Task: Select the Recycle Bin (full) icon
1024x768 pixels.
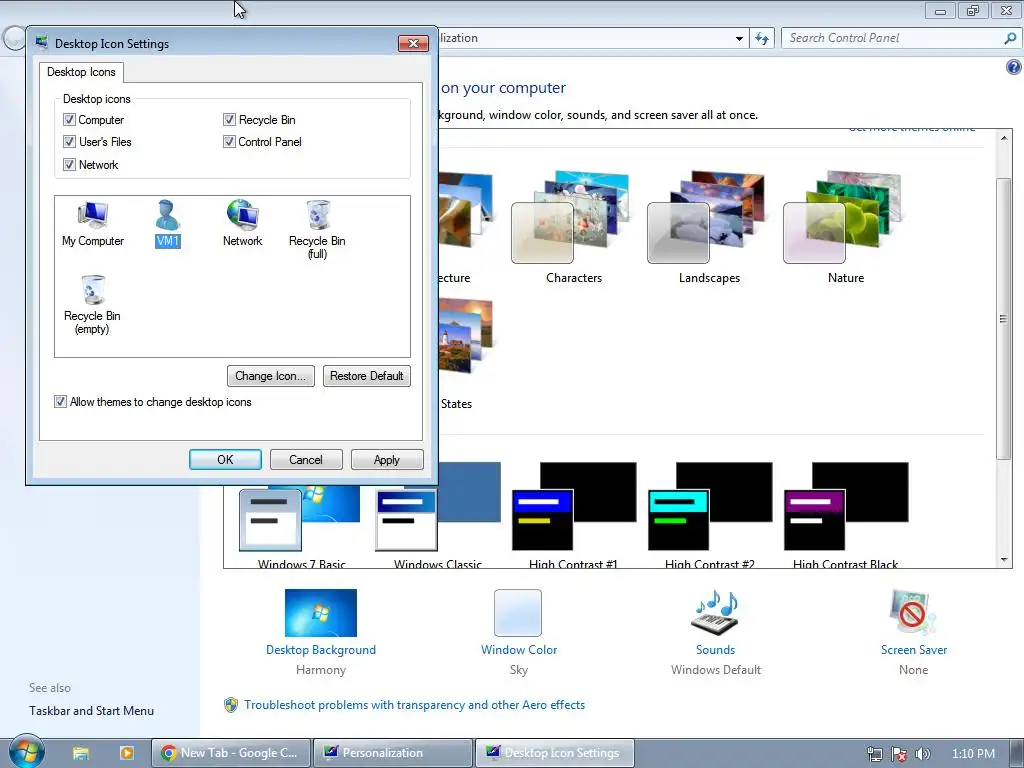Action: 317,230
